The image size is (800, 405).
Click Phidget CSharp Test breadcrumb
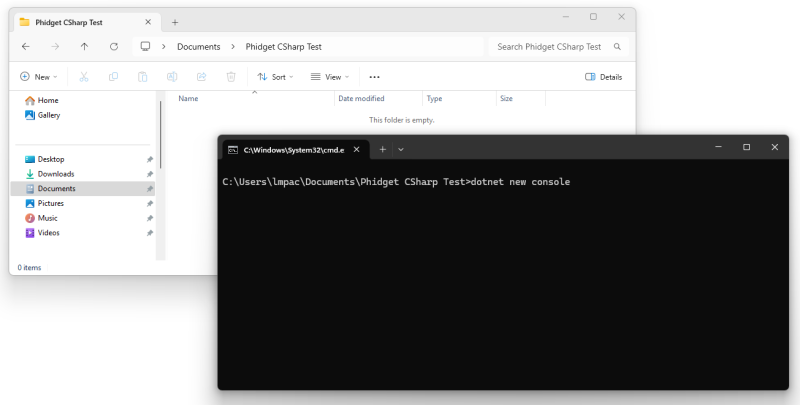[284, 46]
